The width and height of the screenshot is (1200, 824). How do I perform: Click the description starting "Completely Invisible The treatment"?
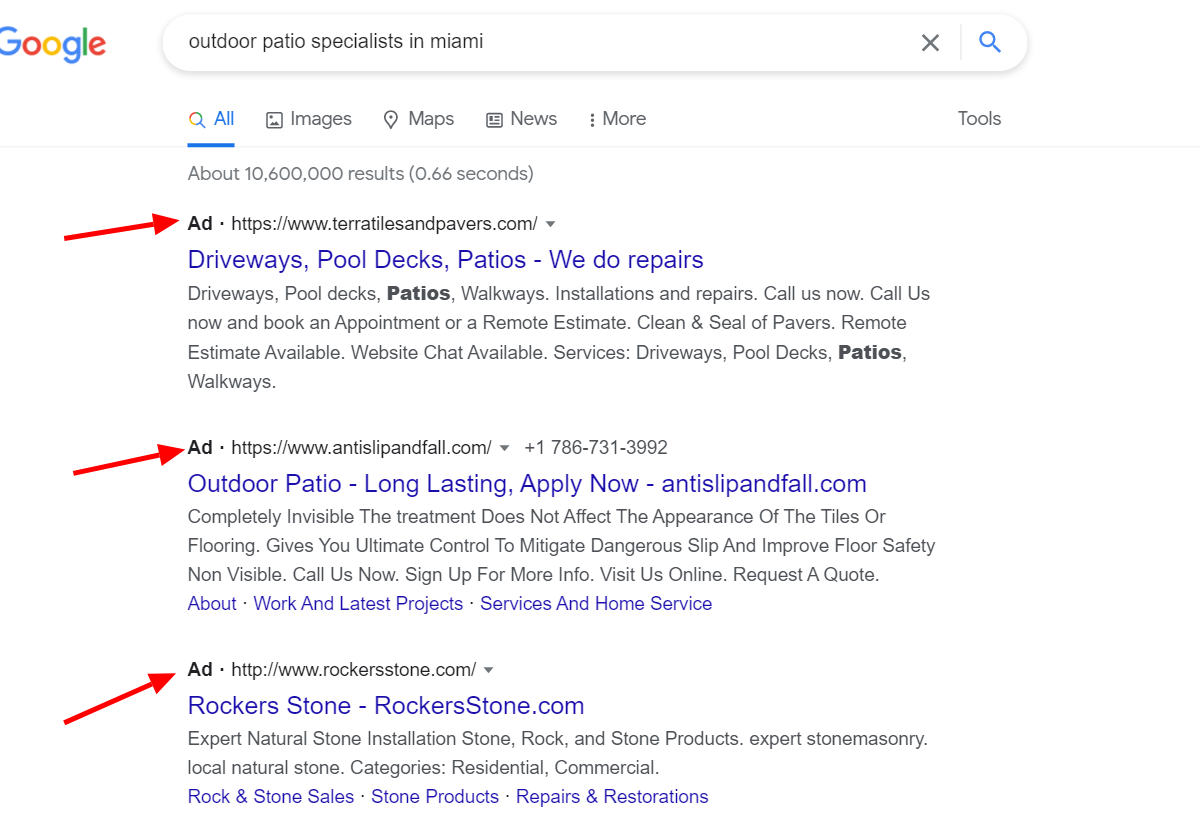562,546
